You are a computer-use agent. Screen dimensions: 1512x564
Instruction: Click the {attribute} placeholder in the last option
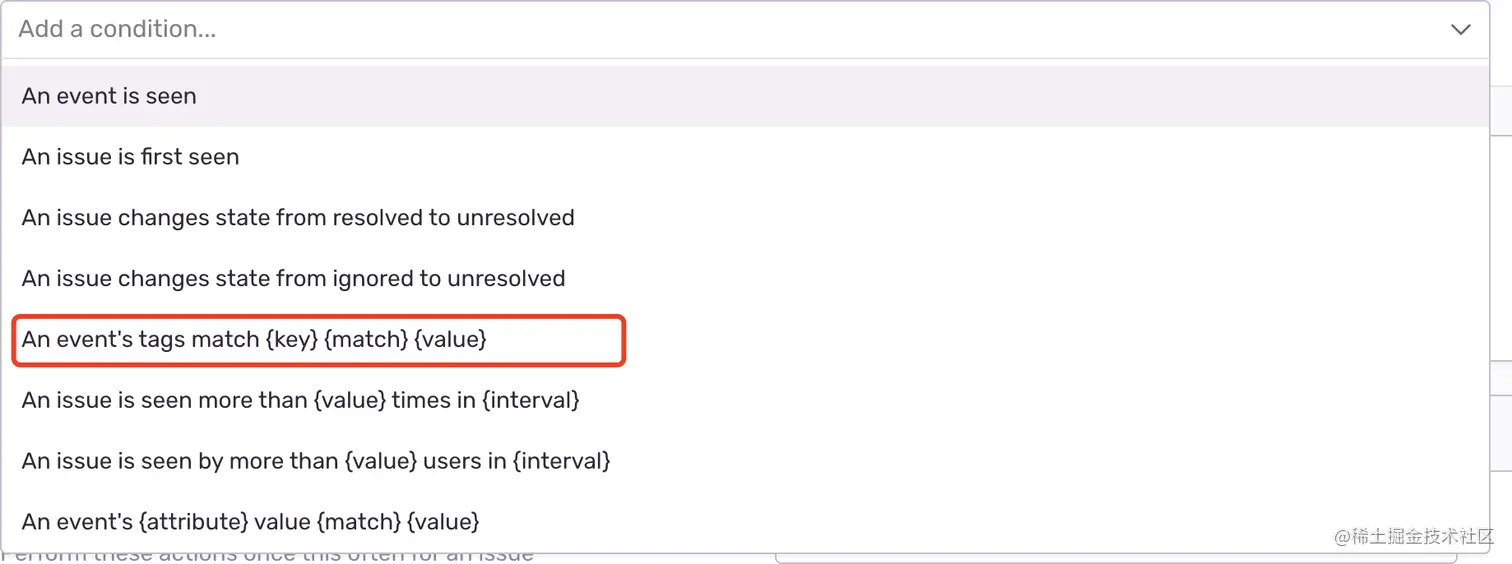point(194,521)
